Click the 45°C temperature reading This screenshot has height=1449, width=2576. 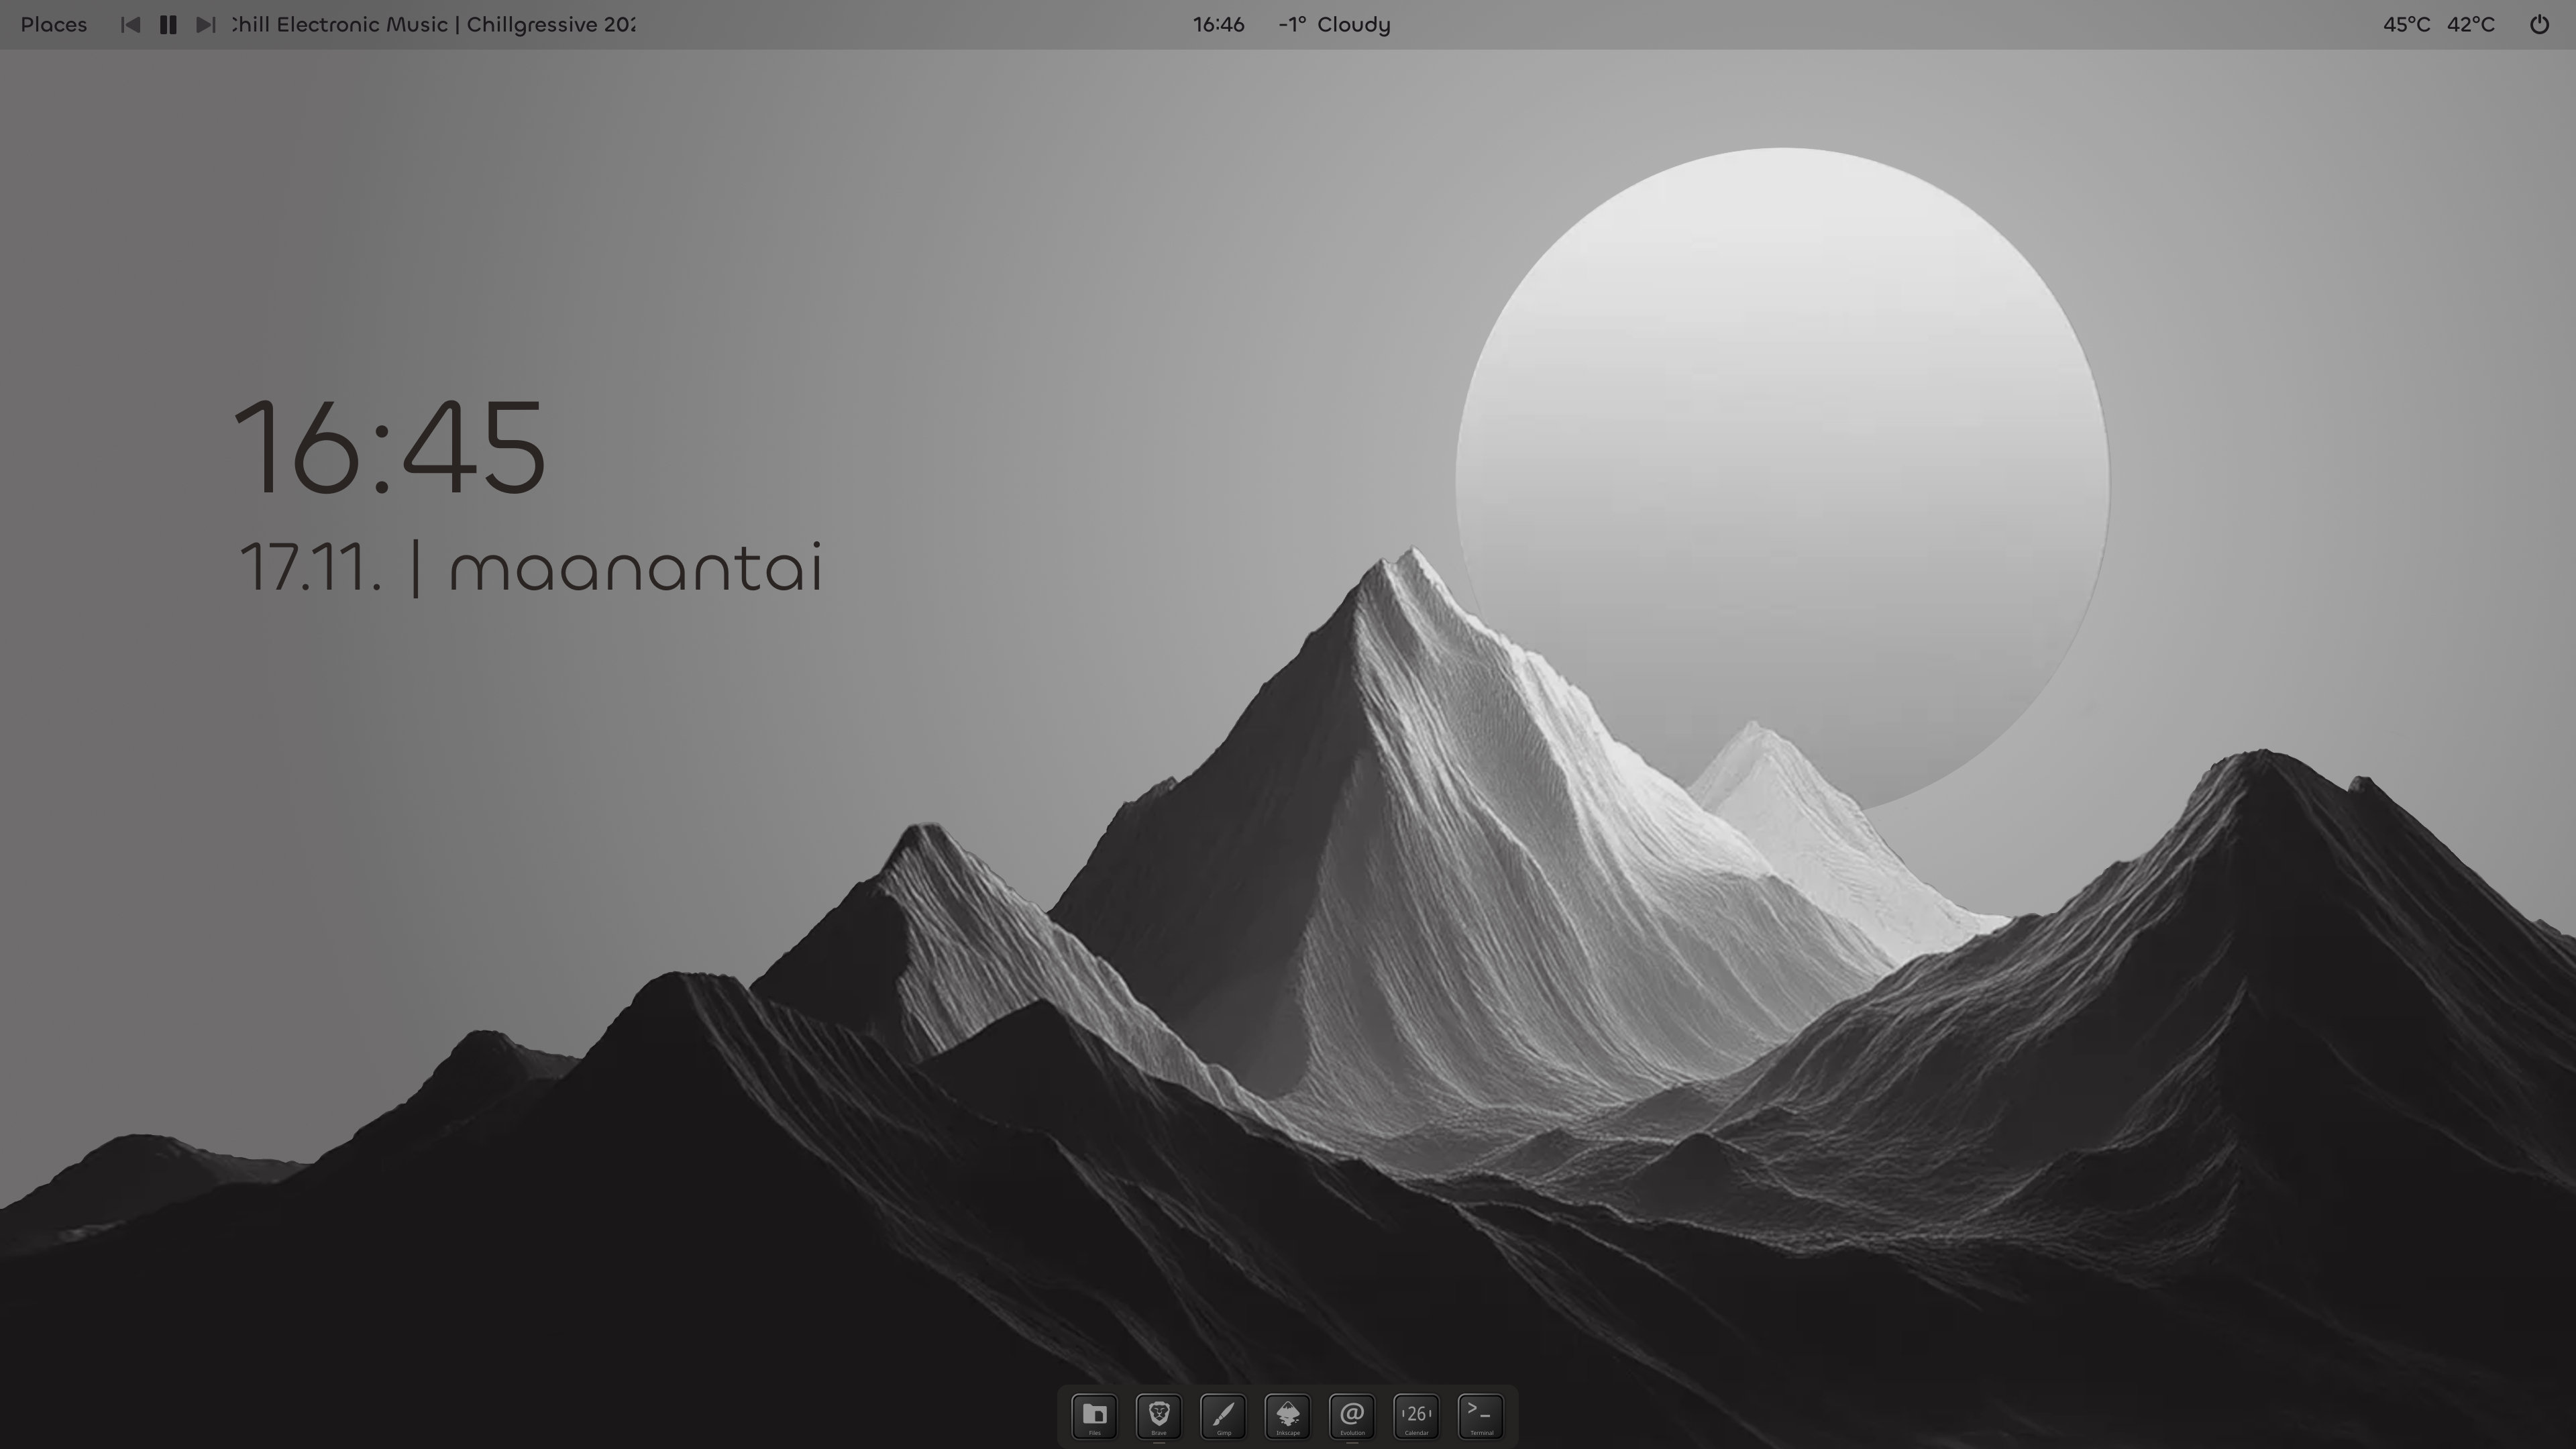tap(2406, 25)
